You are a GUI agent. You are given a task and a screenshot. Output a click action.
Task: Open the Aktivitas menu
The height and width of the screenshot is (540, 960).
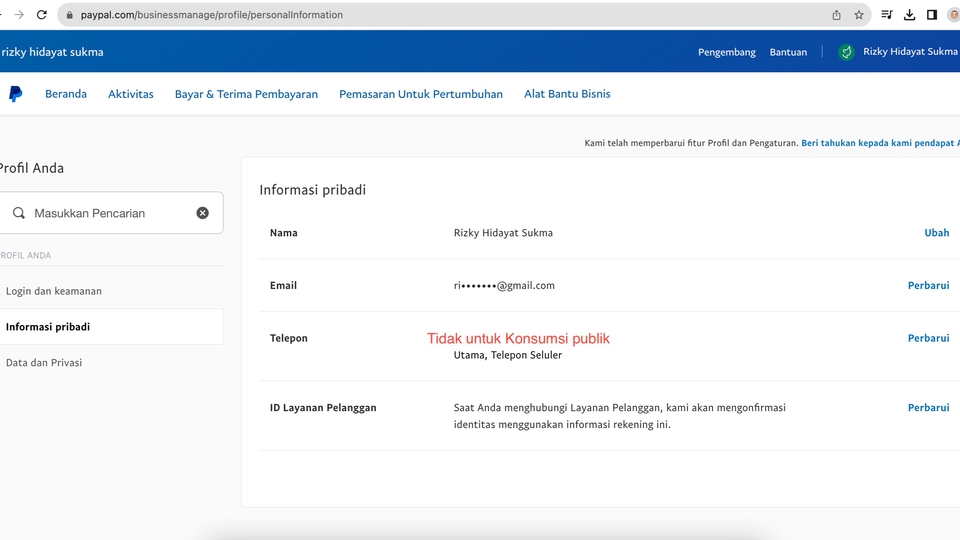click(131, 94)
